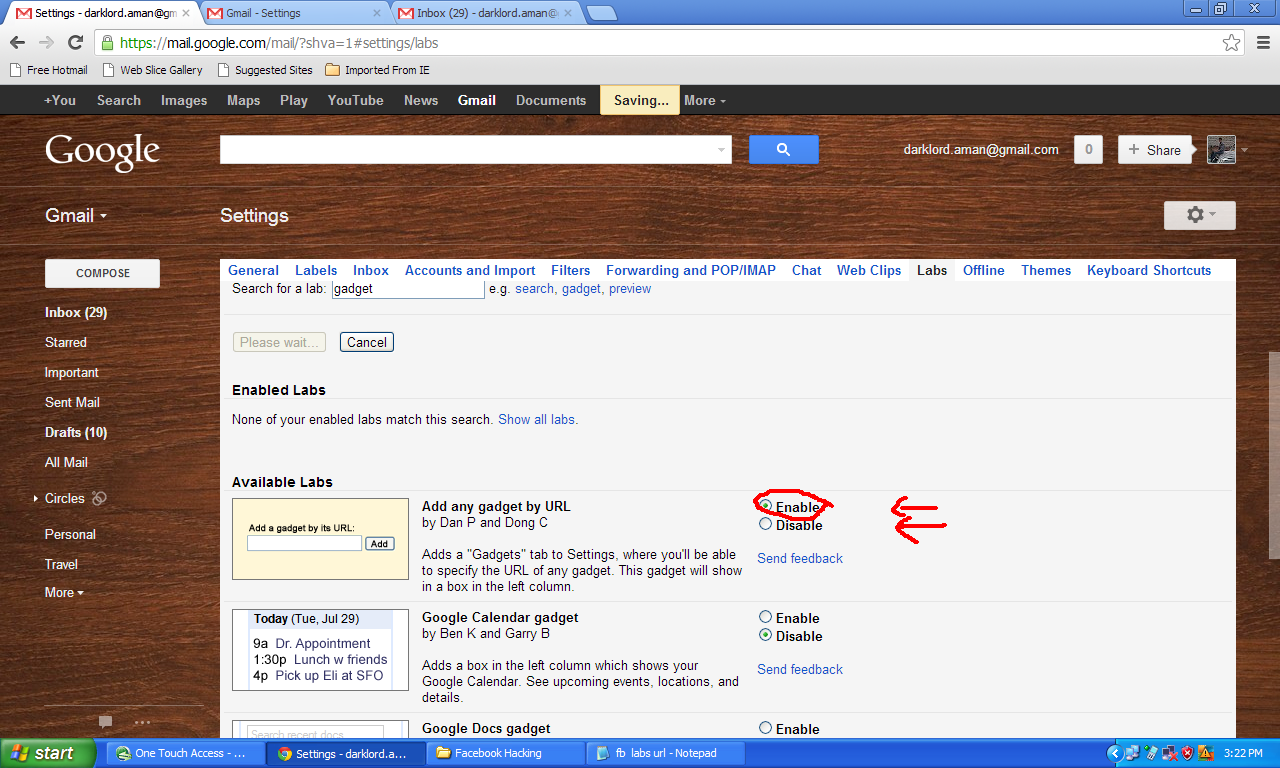Open Forwarding and POP/IMAP tab
The image size is (1280, 768).
691,270
